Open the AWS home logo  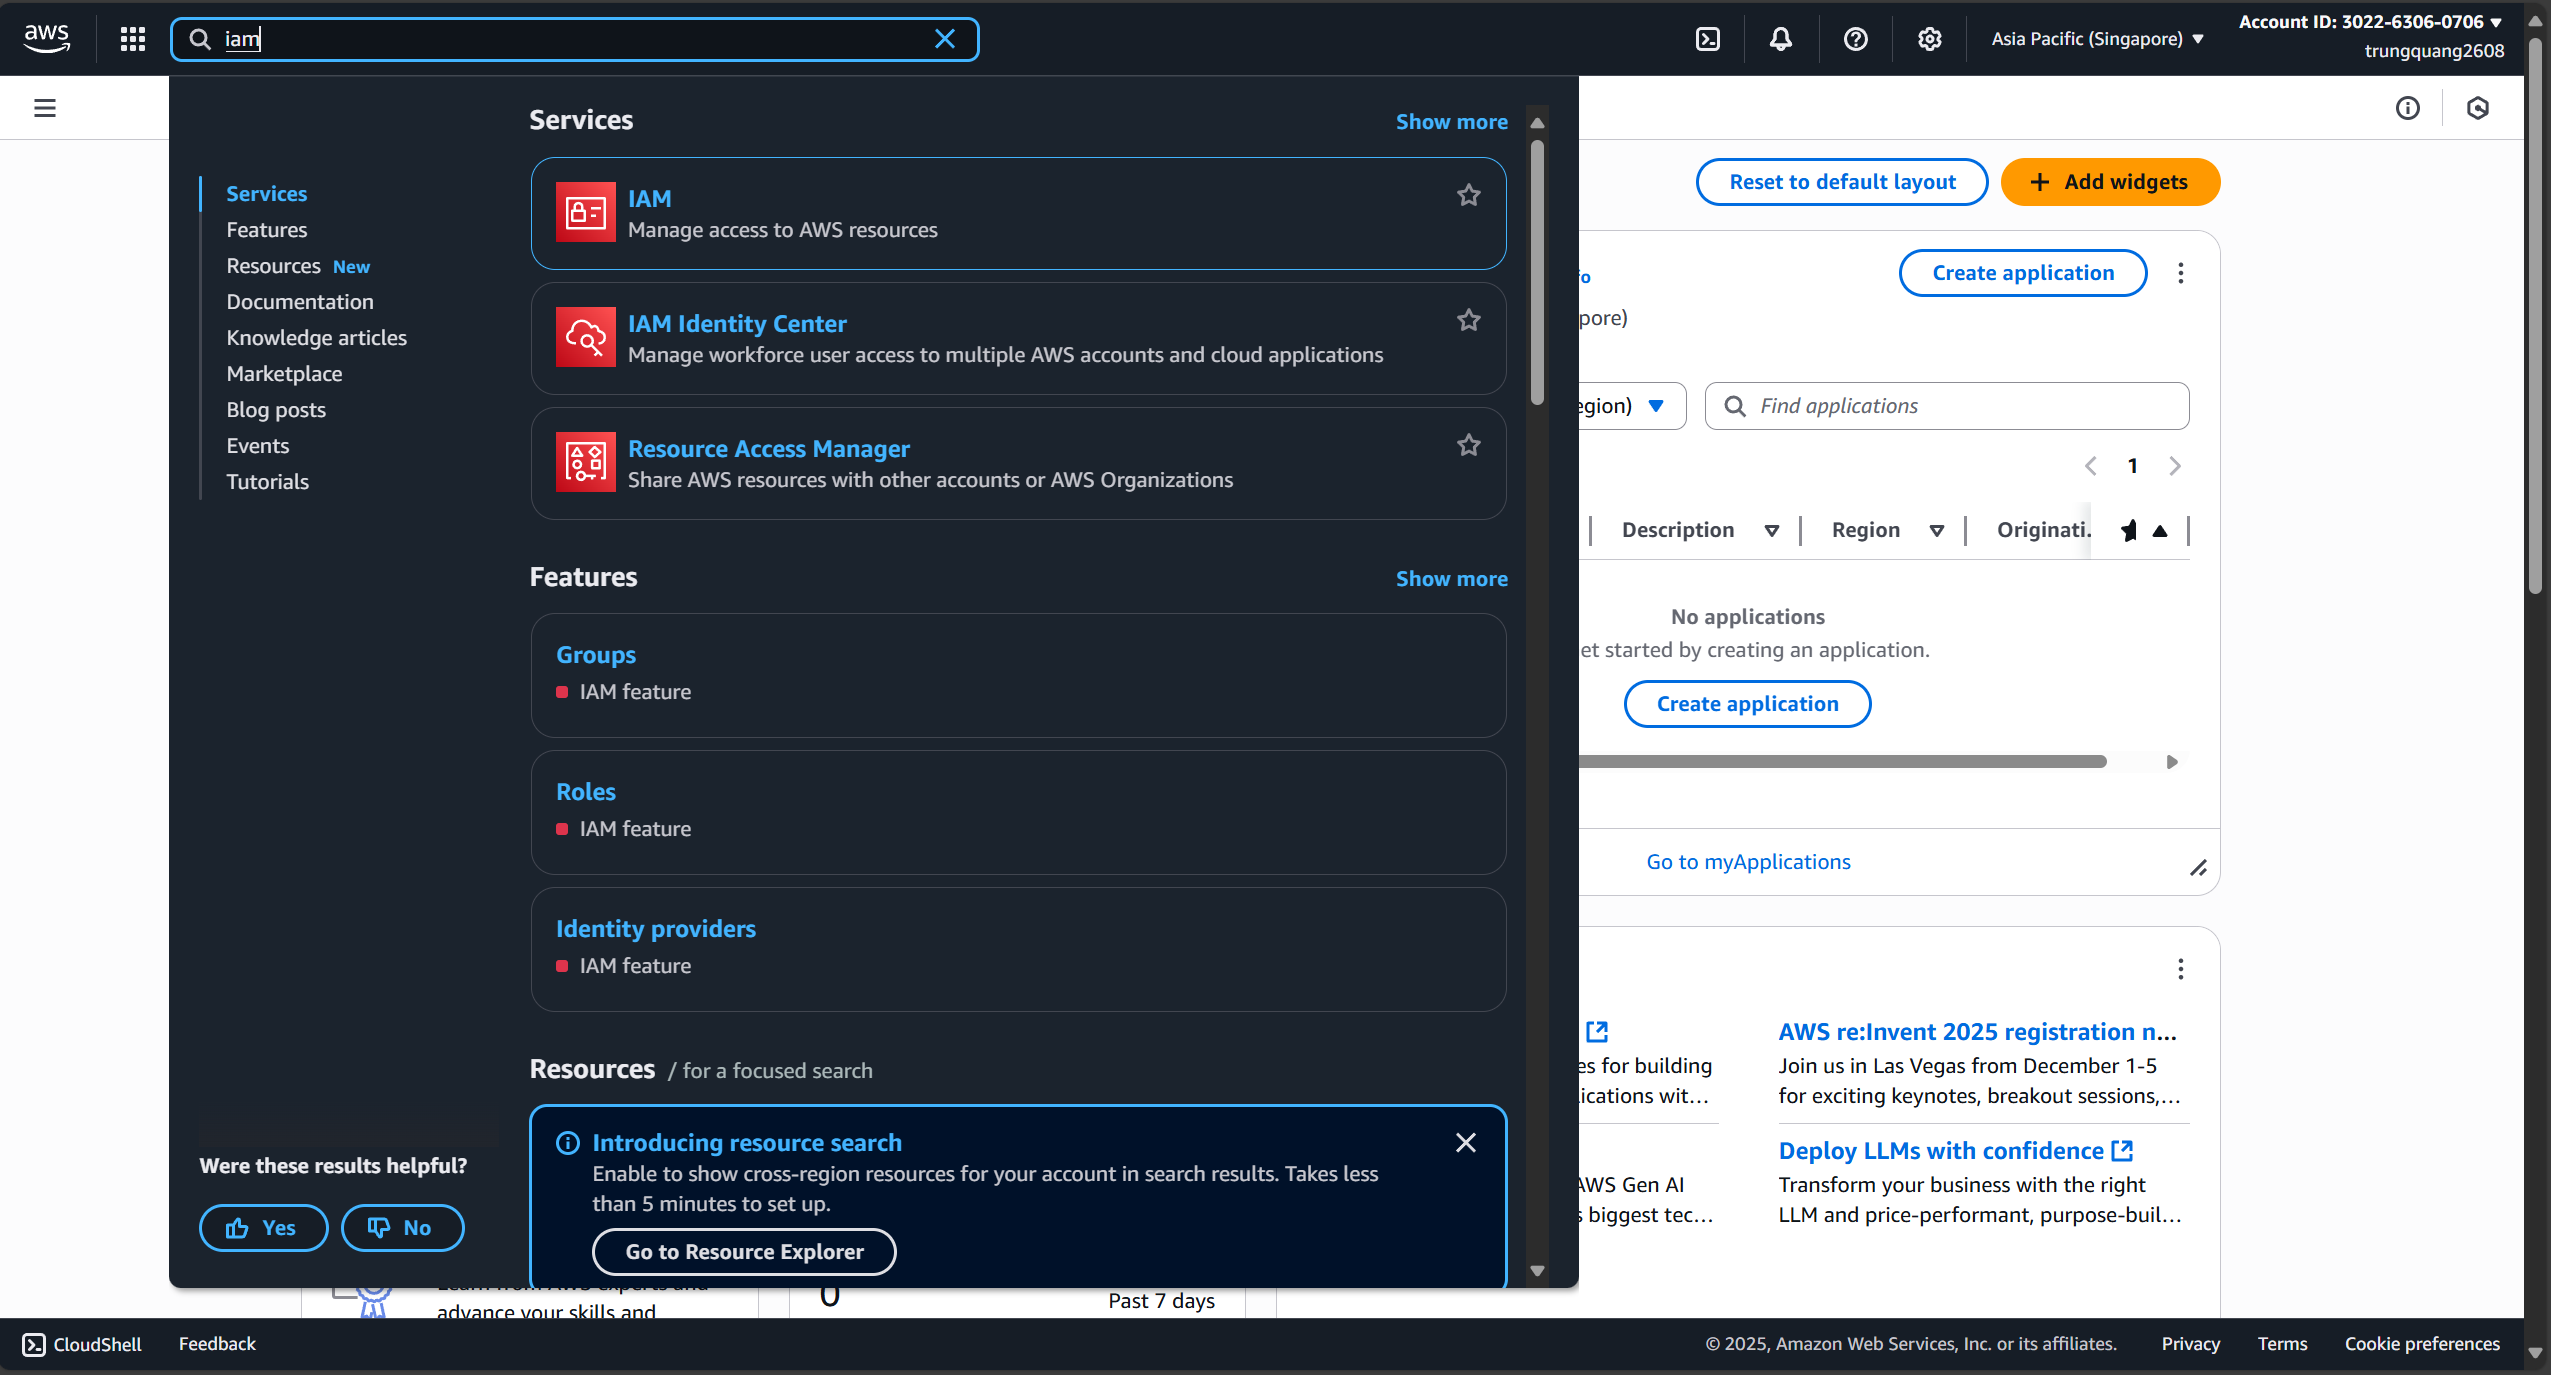tap(47, 39)
